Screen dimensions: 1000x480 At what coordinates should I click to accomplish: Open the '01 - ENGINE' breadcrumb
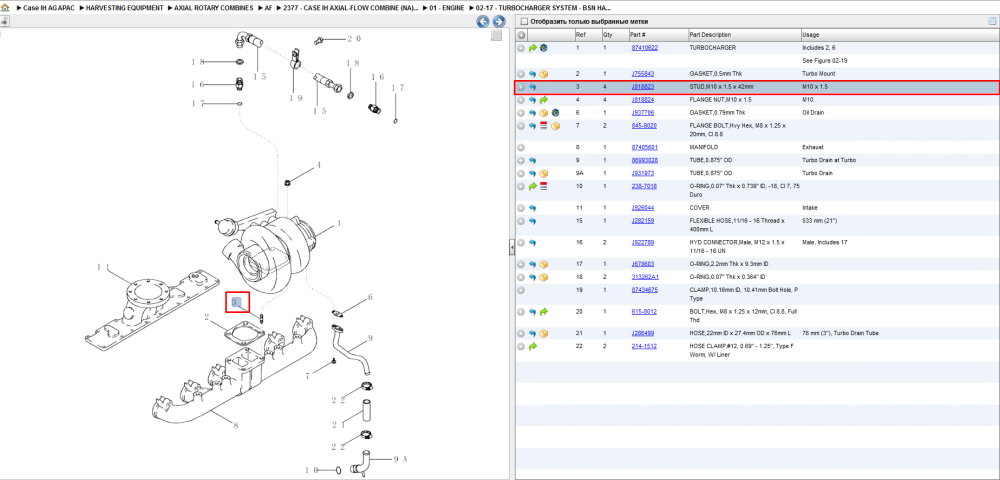coord(448,8)
